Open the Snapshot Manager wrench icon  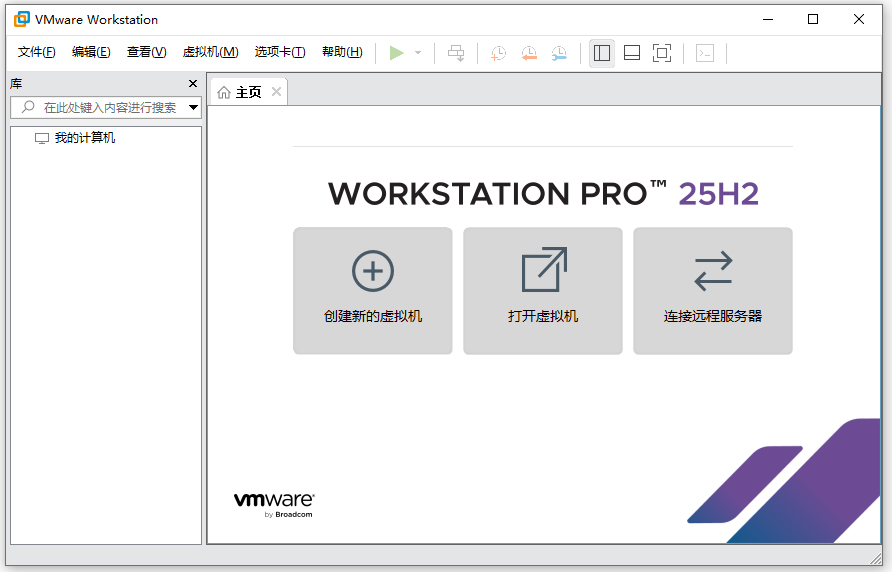559,53
